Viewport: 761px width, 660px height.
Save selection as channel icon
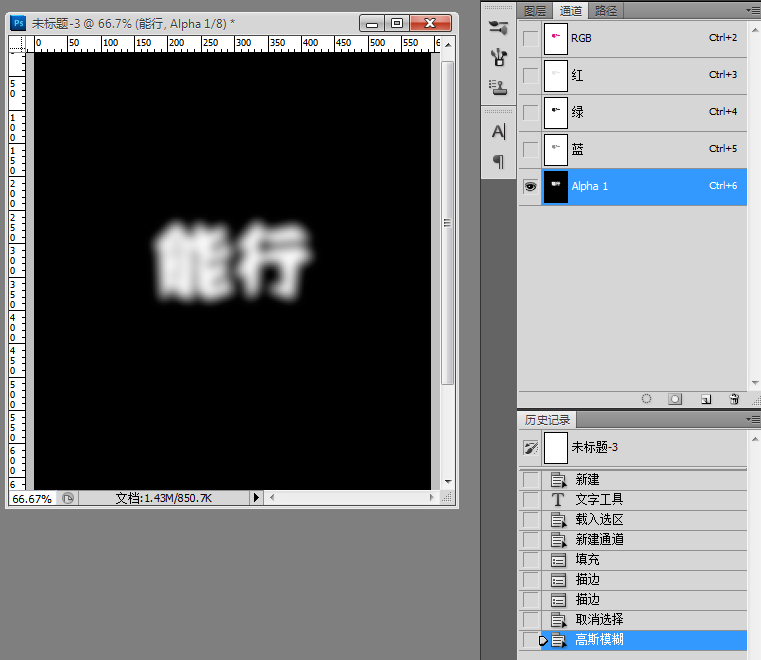click(x=675, y=399)
